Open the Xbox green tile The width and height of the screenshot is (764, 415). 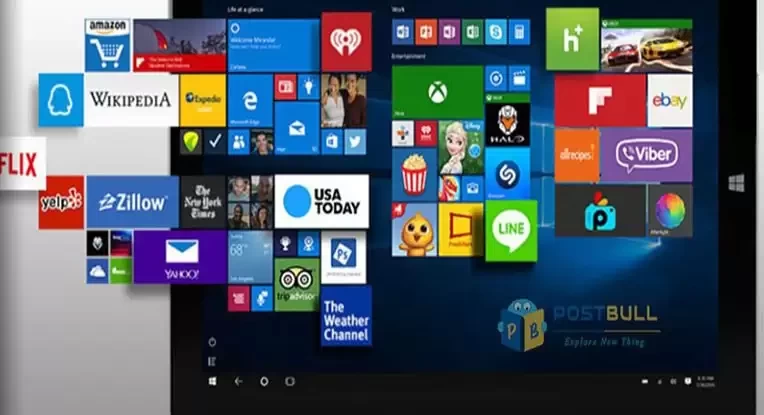pyautogui.click(x=438, y=92)
